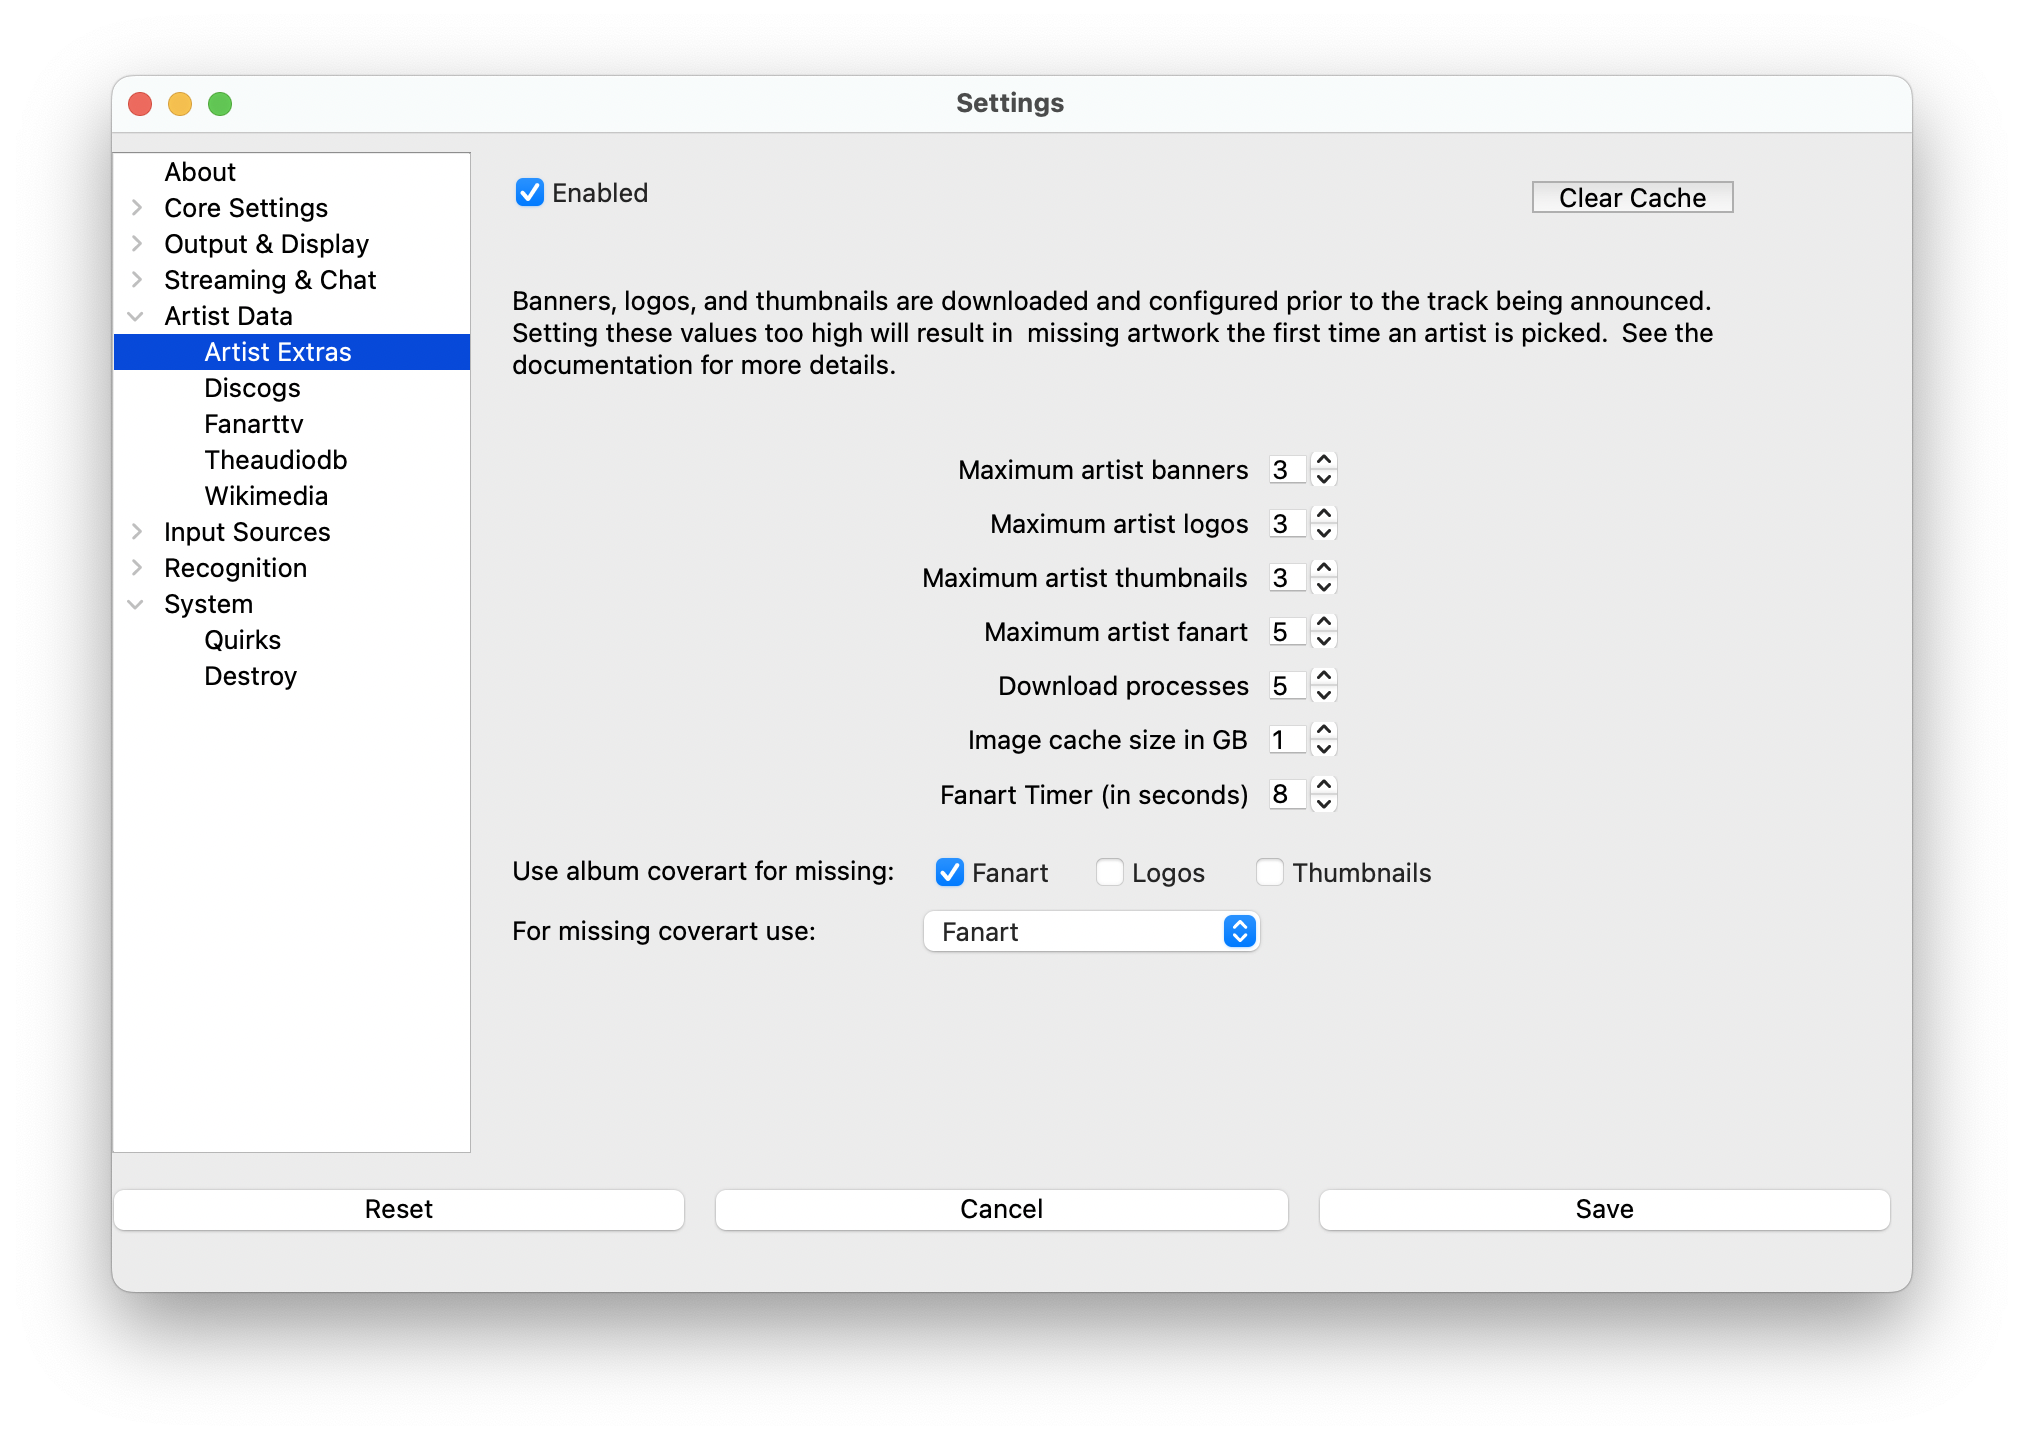Enable Logos album coverart checkbox

(1110, 872)
